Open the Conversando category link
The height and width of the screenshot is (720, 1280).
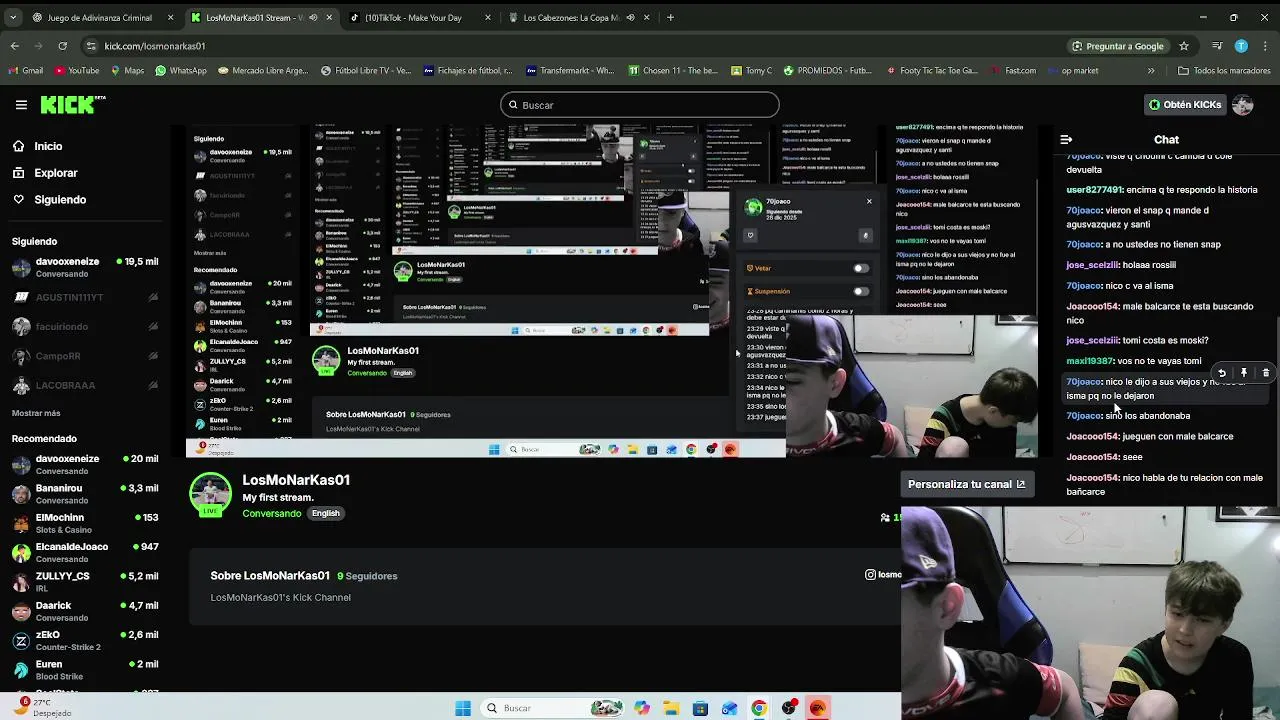click(271, 513)
